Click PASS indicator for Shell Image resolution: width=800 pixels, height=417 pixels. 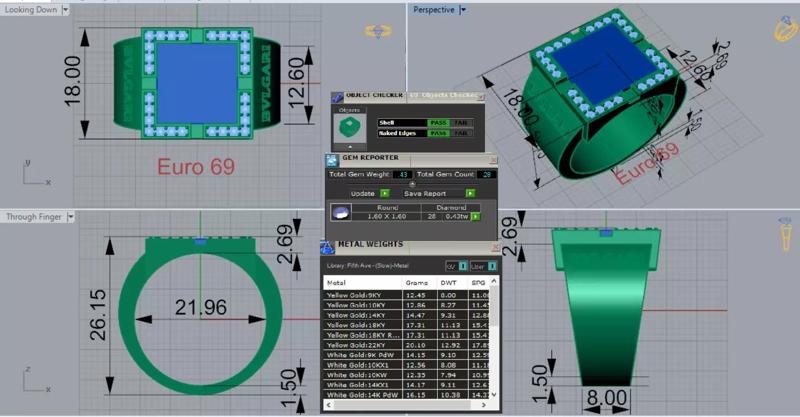point(438,122)
